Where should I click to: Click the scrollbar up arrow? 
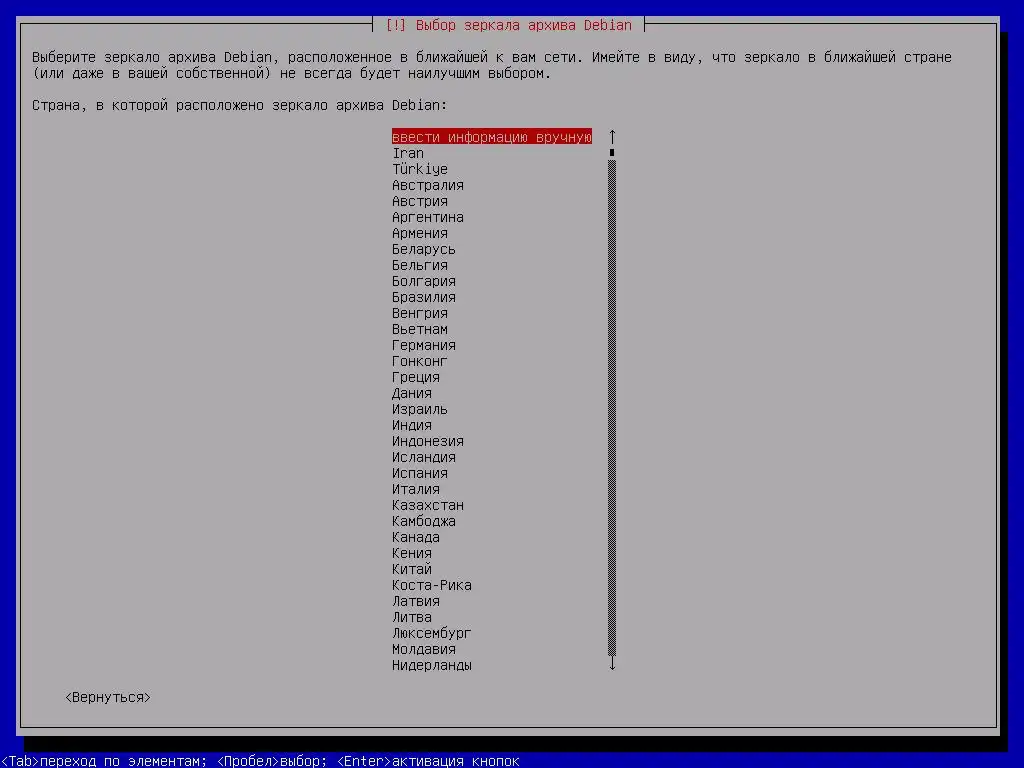tap(612, 137)
